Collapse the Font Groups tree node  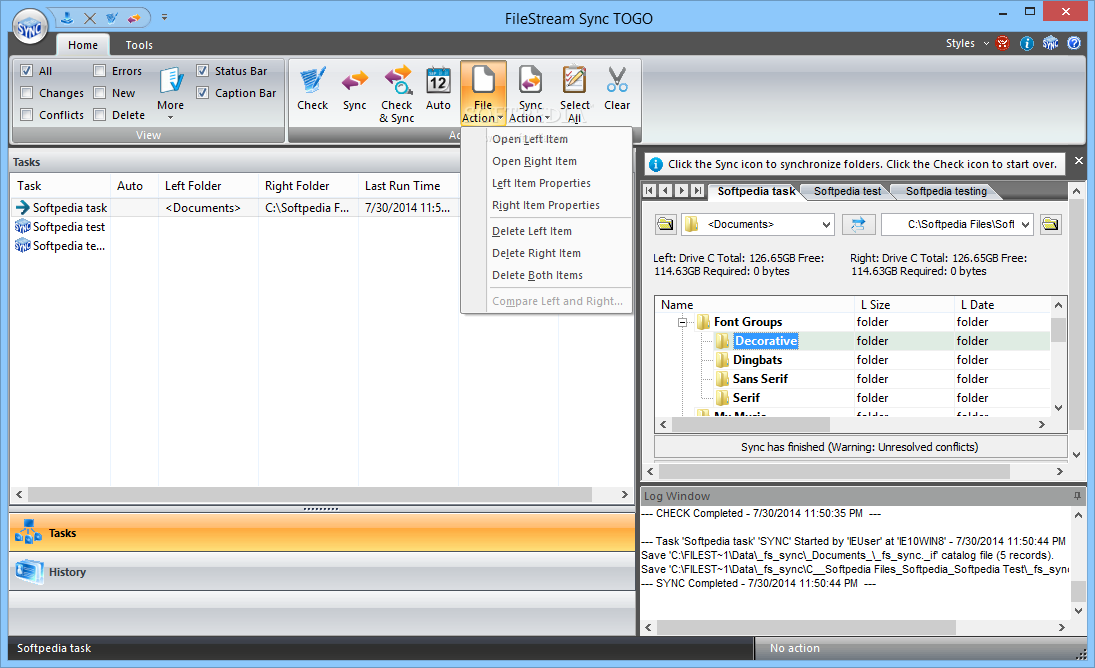[x=682, y=322]
